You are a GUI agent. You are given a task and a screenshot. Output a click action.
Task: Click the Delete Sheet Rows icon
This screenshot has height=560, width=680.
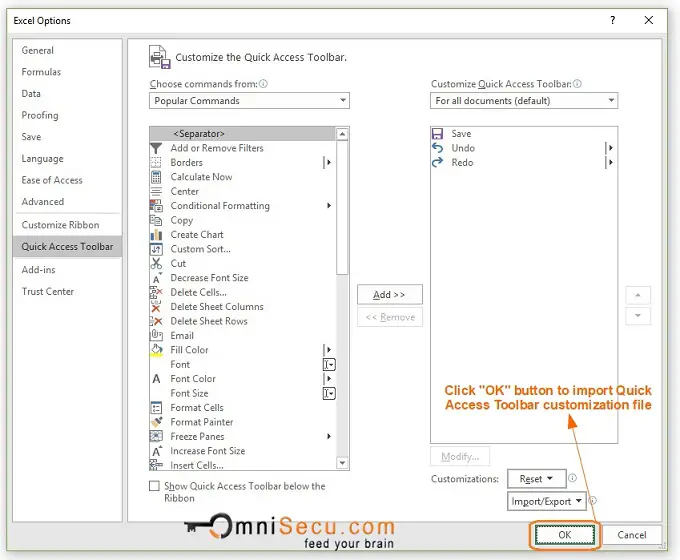tap(156, 321)
